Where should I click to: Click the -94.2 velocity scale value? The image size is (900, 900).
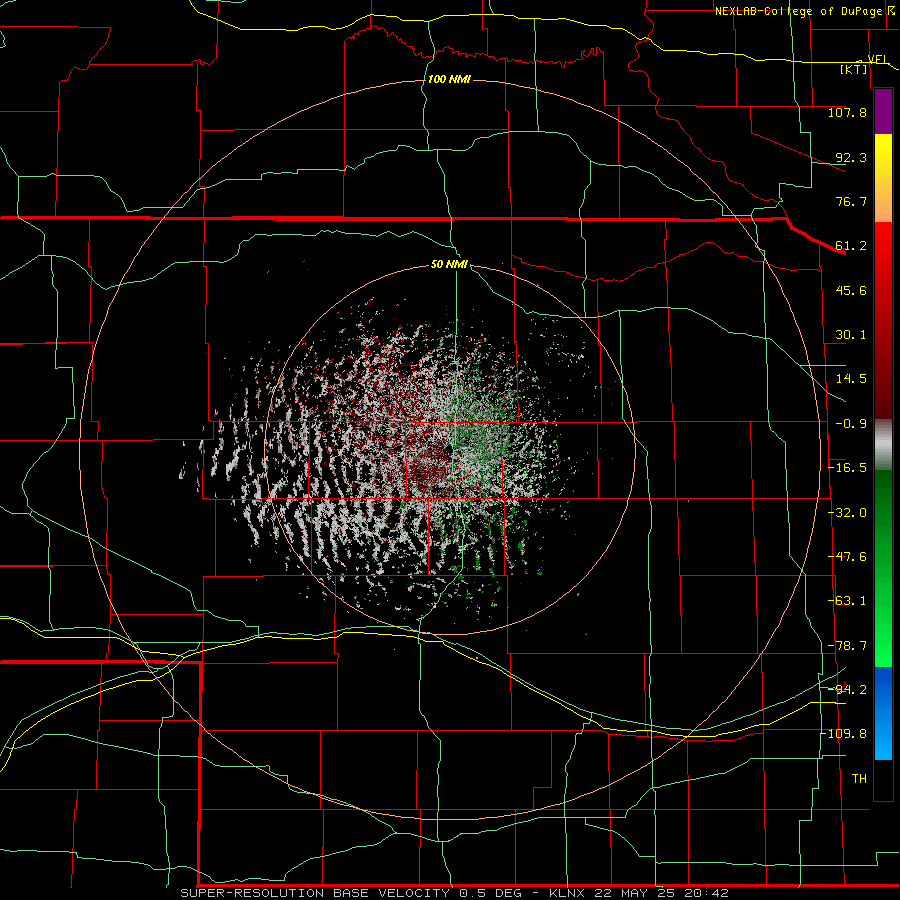(847, 689)
